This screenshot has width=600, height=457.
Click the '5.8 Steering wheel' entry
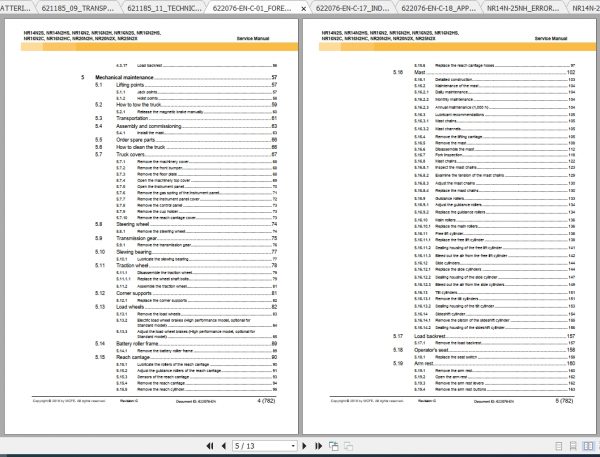186,224
